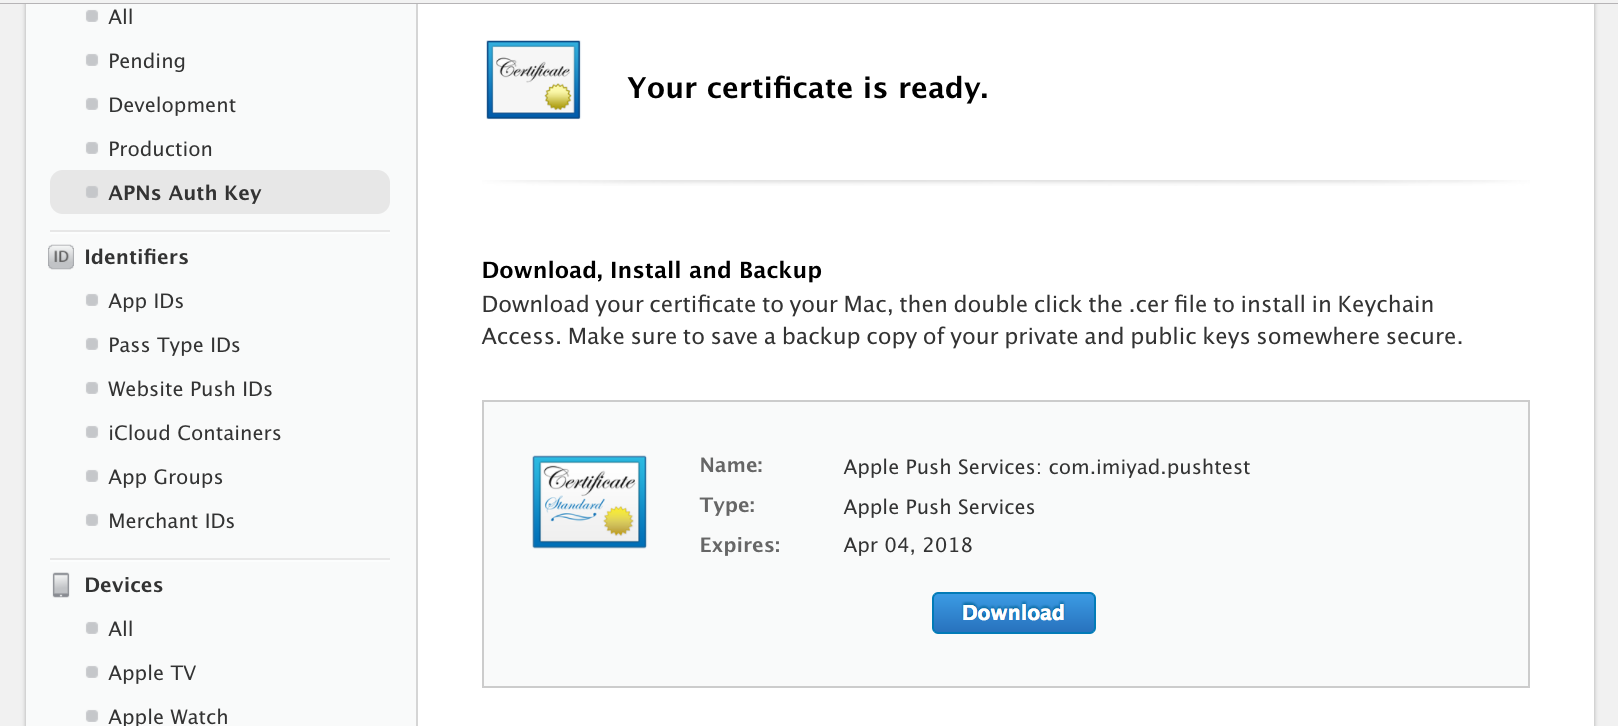
Task: Open App Groups
Action: (x=165, y=477)
